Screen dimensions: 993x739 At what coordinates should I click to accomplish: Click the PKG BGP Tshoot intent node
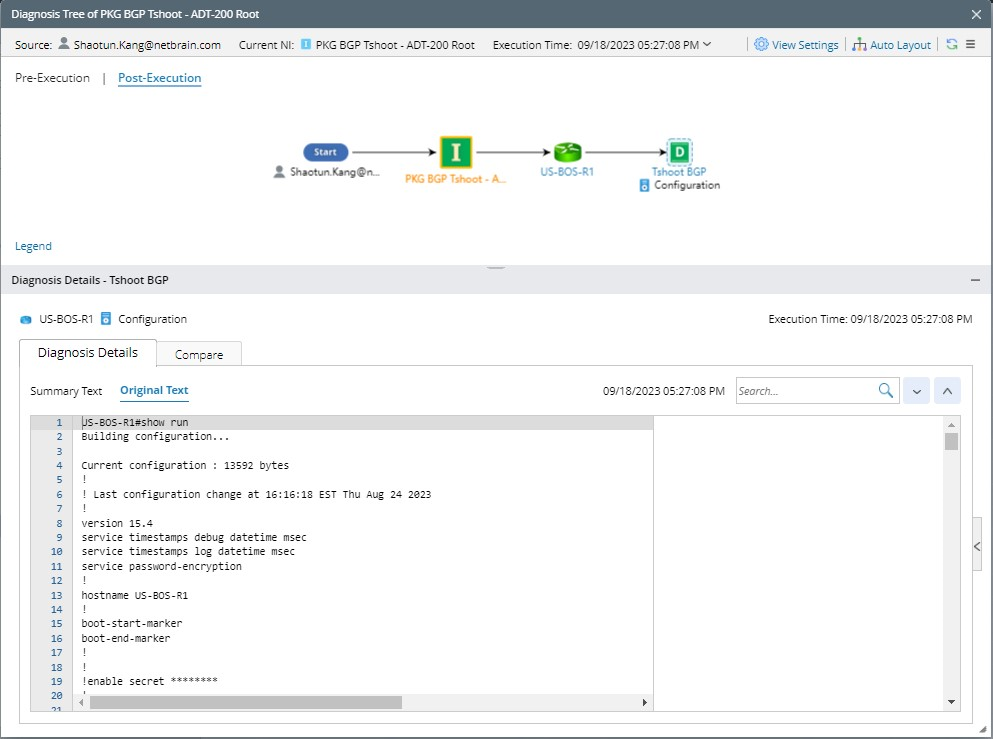click(x=455, y=152)
